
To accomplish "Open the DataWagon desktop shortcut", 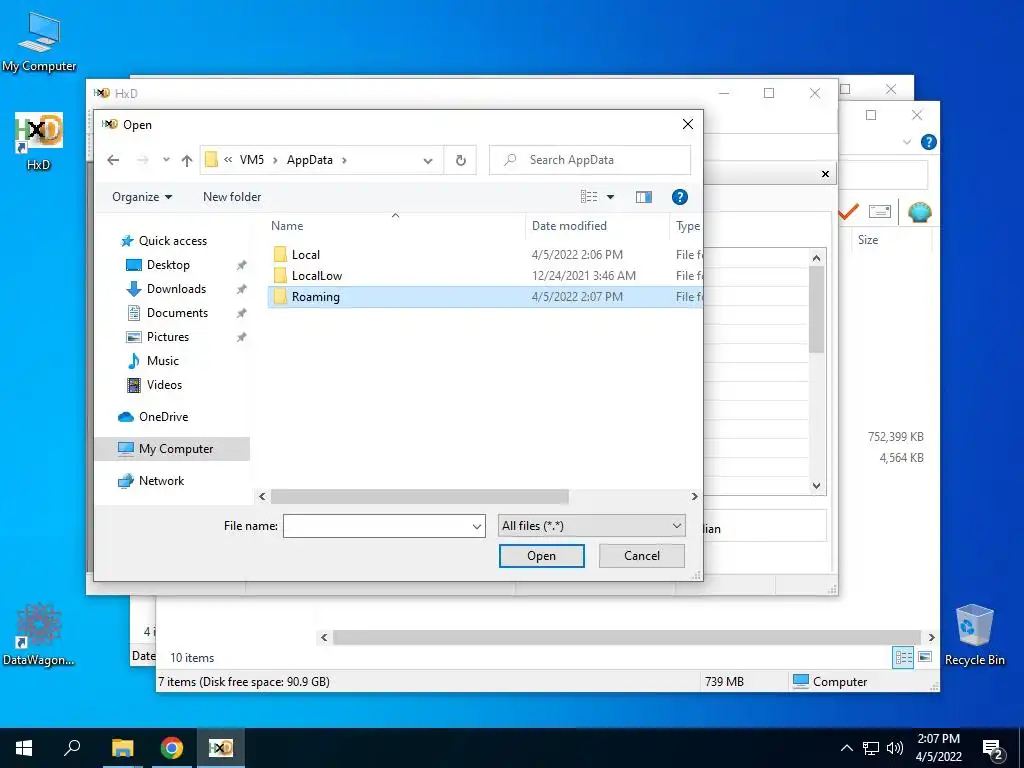I will pos(39,635).
